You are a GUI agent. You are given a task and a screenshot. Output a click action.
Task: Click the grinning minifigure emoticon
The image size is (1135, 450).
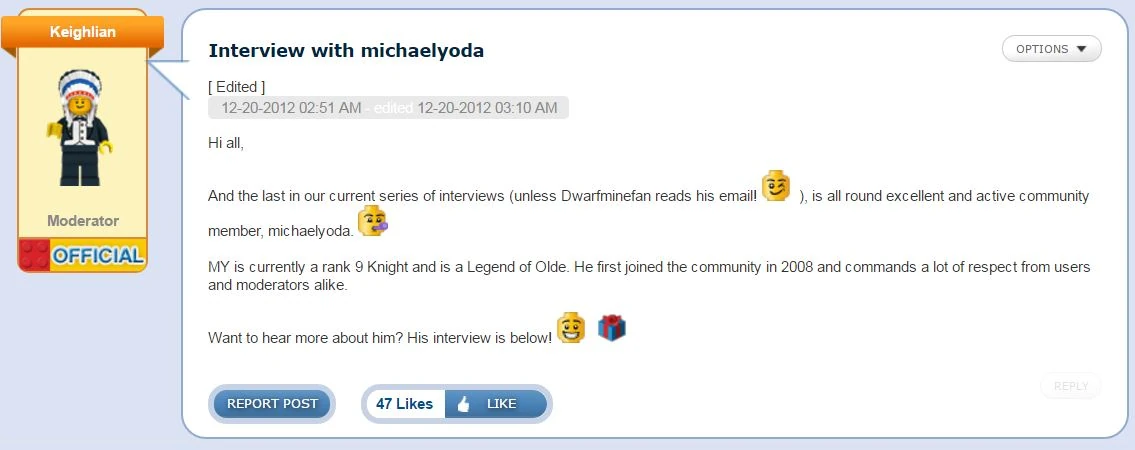click(x=571, y=328)
